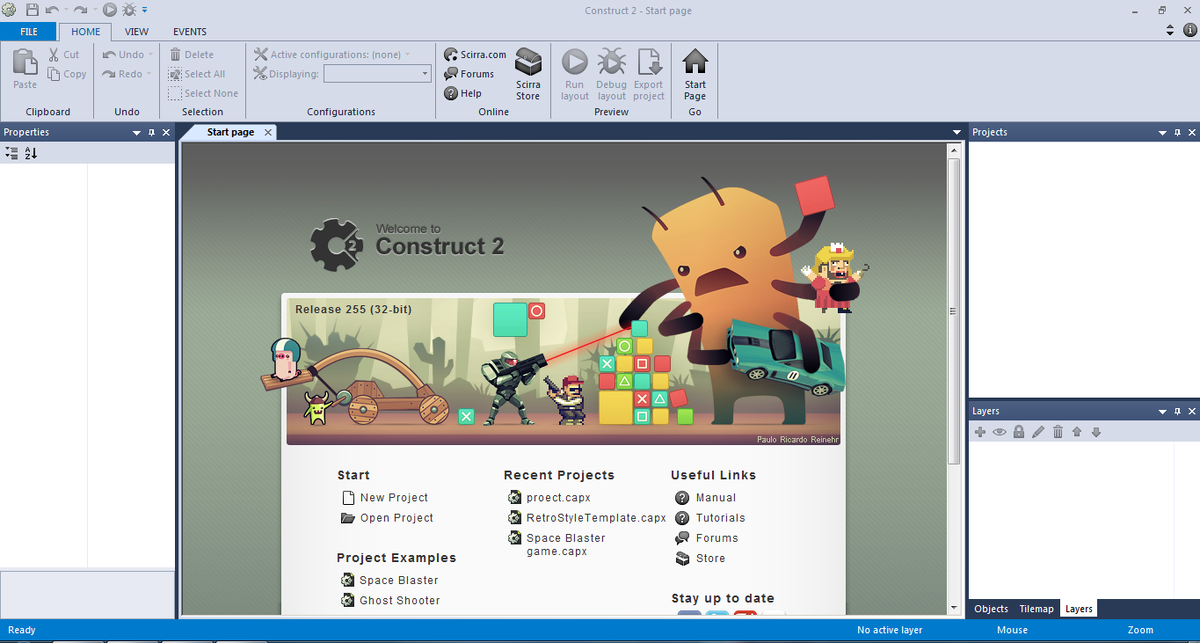
Task: Go to Start Page via home icon
Action: click(x=695, y=75)
